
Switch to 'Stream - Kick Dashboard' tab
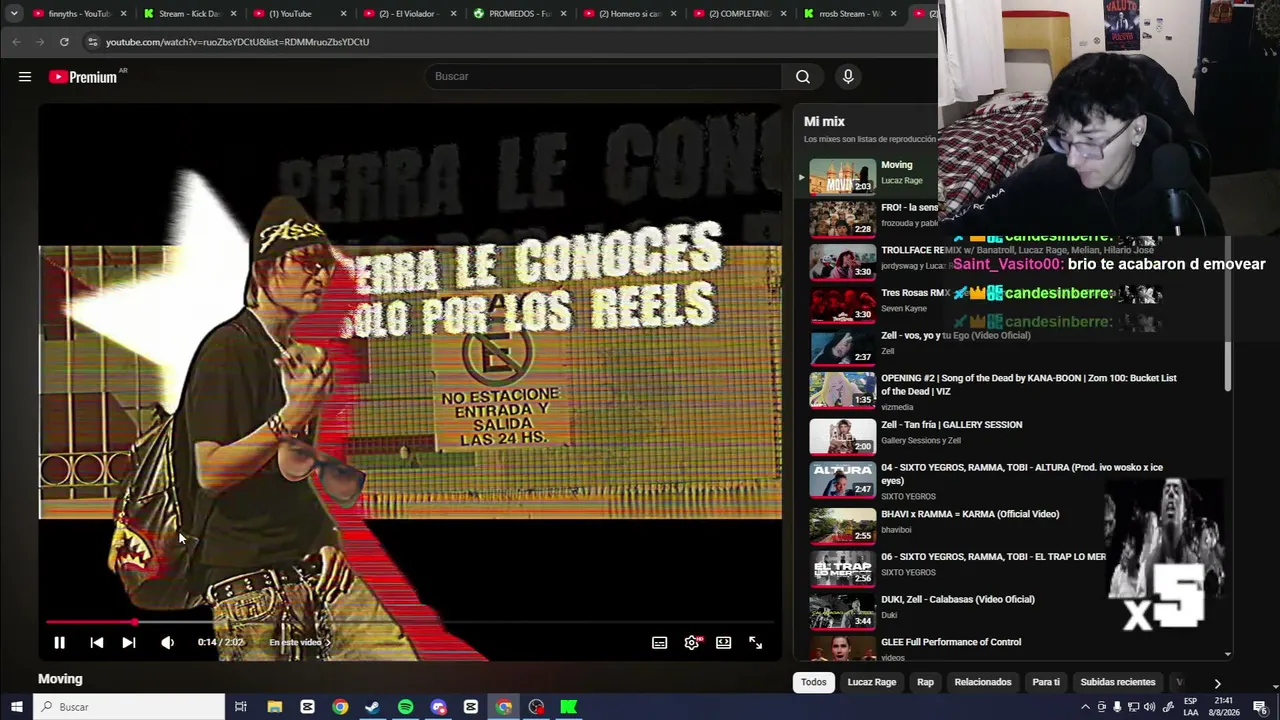click(188, 14)
